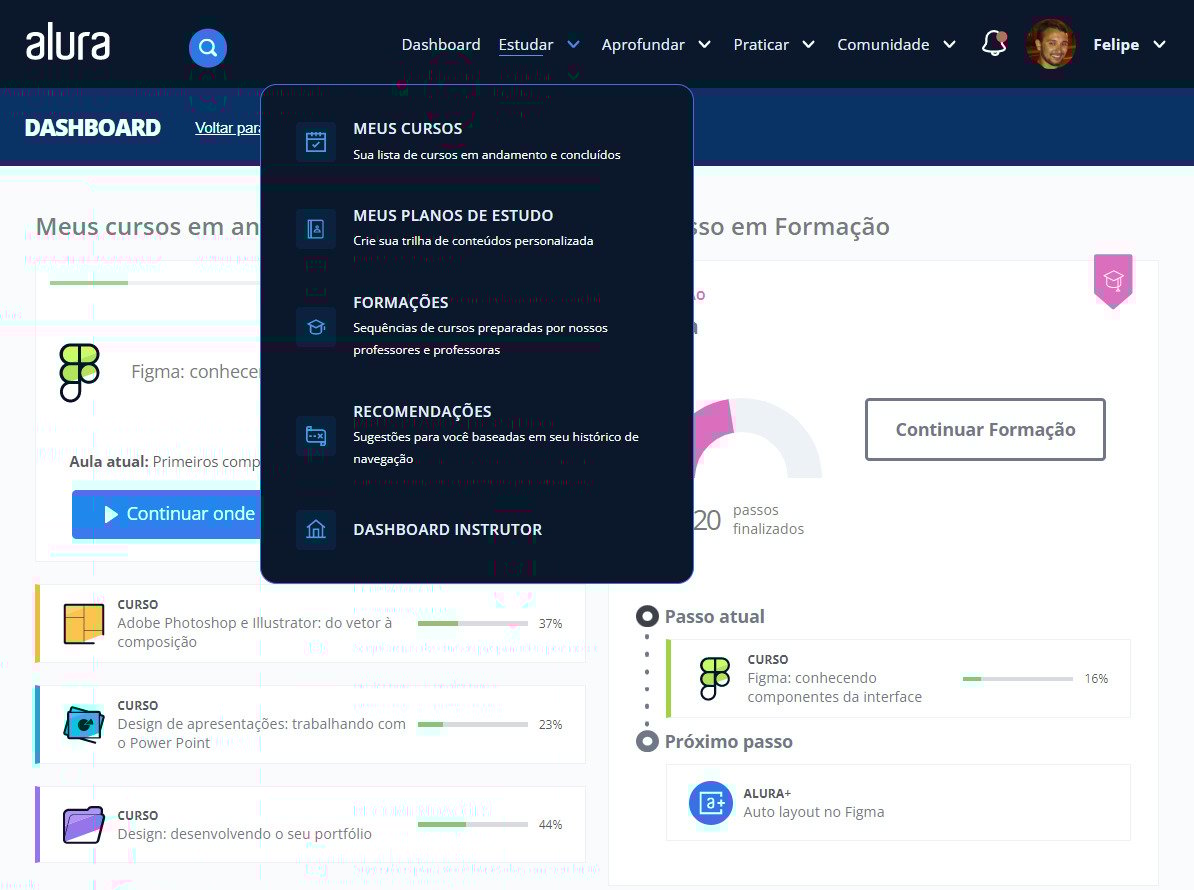Open Auto layout no Figma step
This screenshot has height=890, width=1194.
(899, 802)
